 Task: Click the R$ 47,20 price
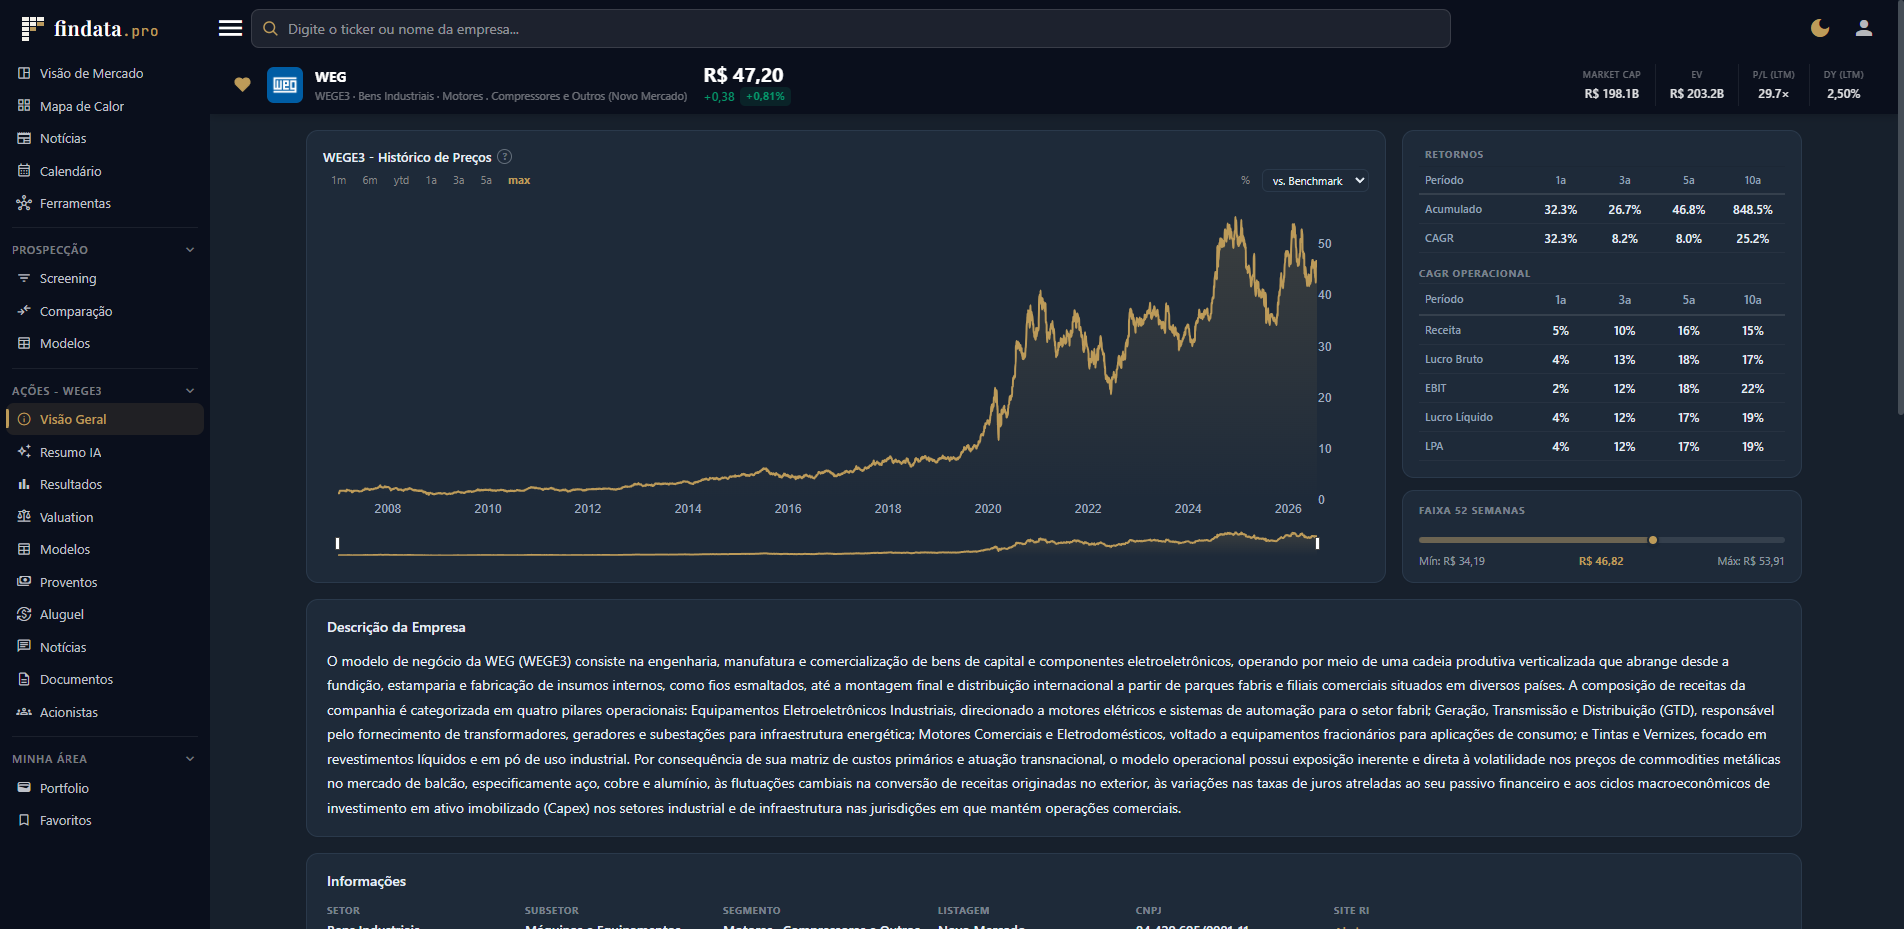pos(743,75)
